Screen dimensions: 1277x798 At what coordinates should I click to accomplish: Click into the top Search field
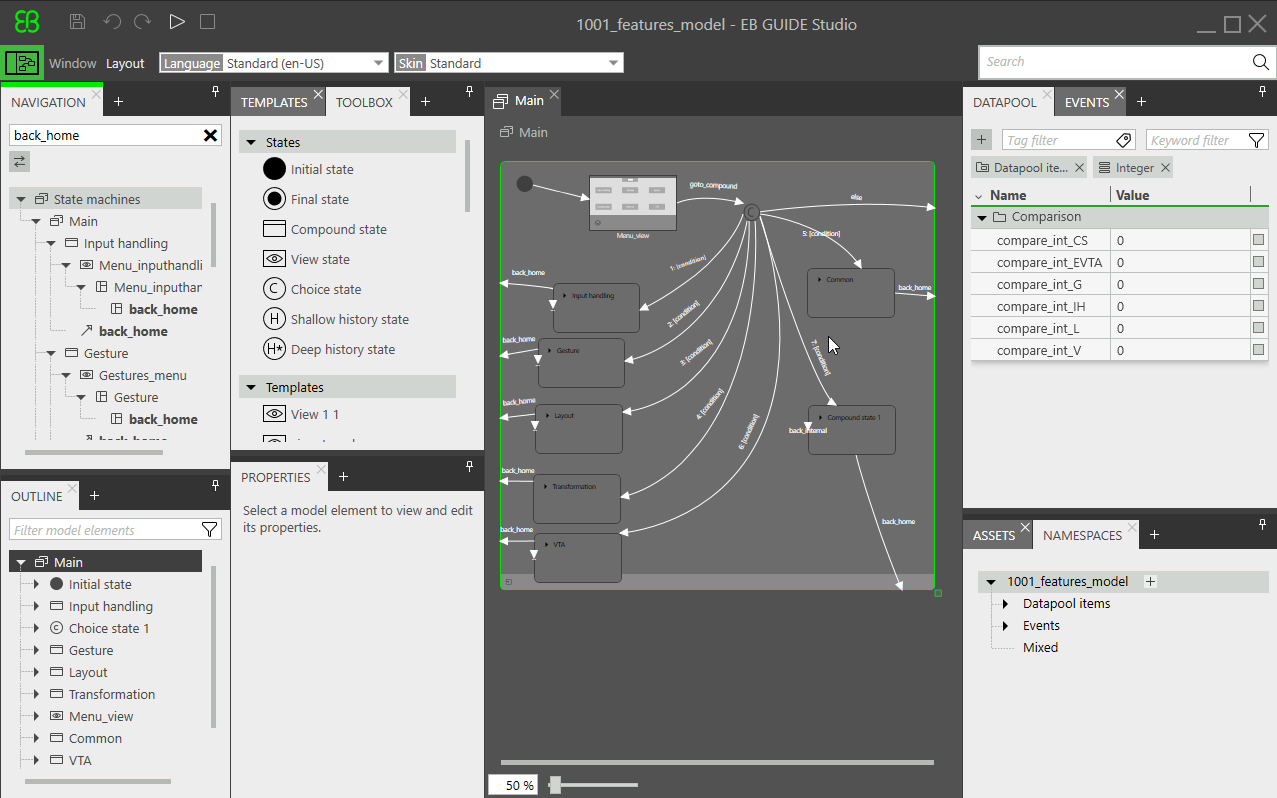tap(1114, 62)
